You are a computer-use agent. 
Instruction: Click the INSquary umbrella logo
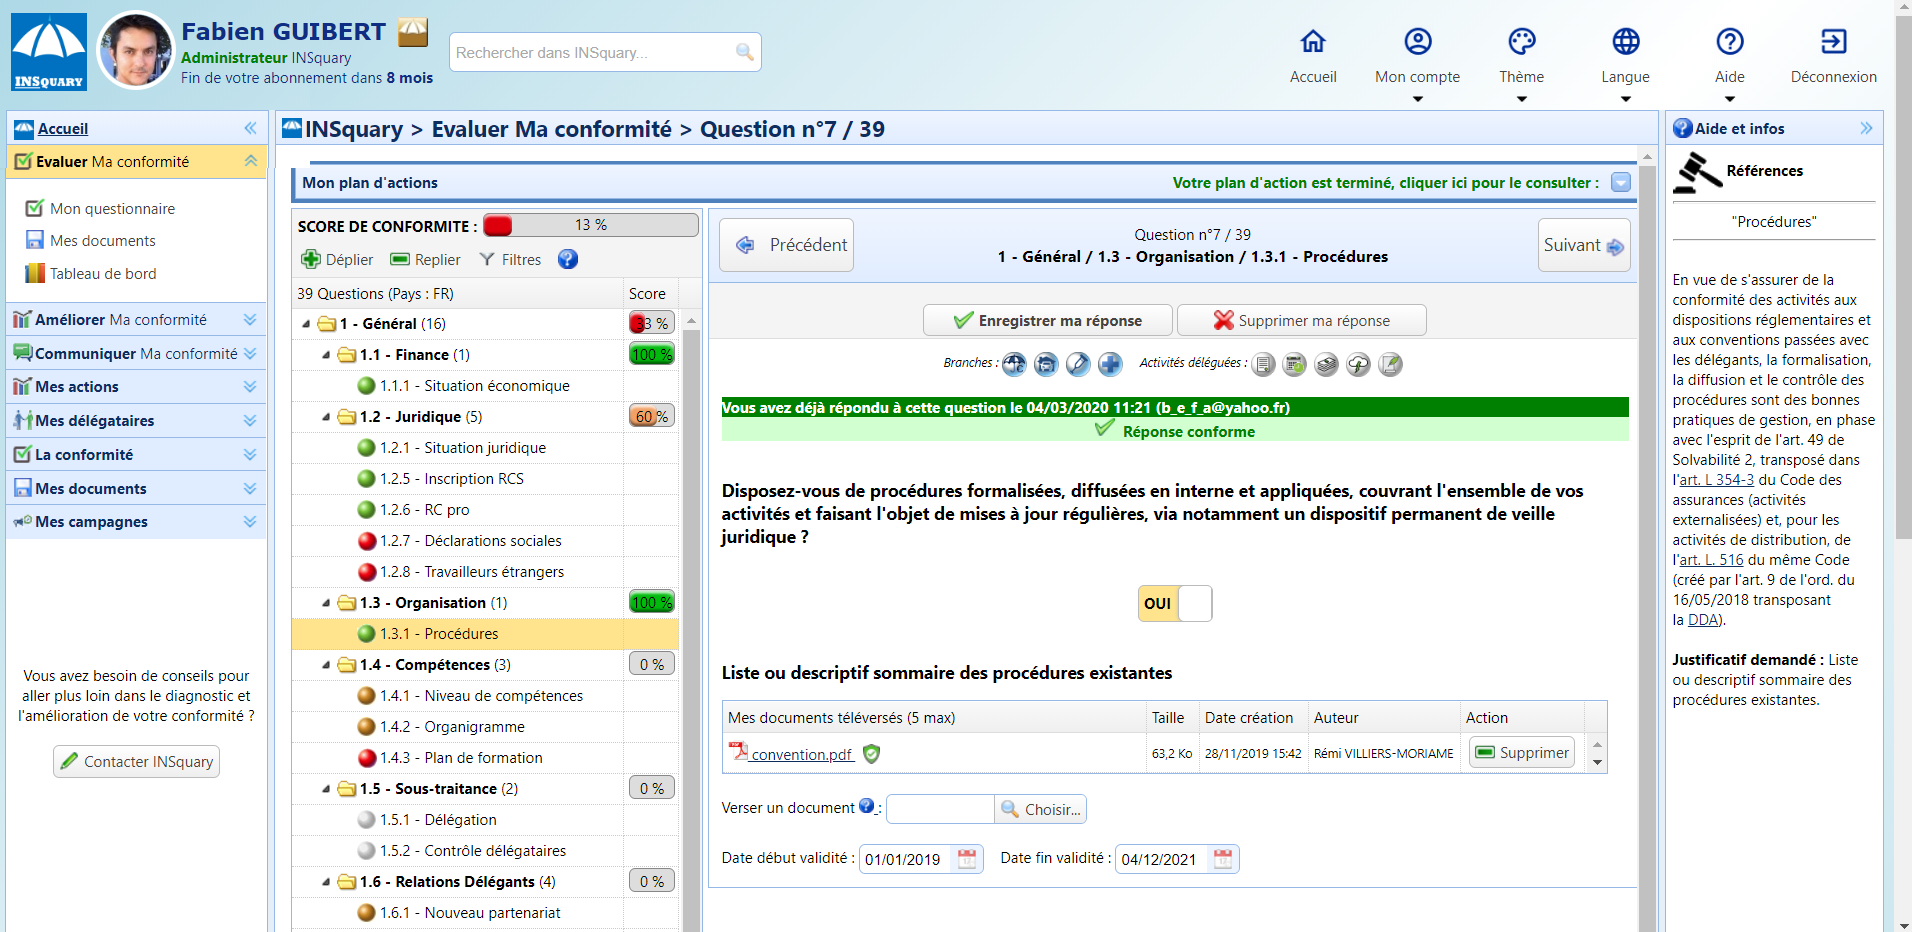[49, 52]
